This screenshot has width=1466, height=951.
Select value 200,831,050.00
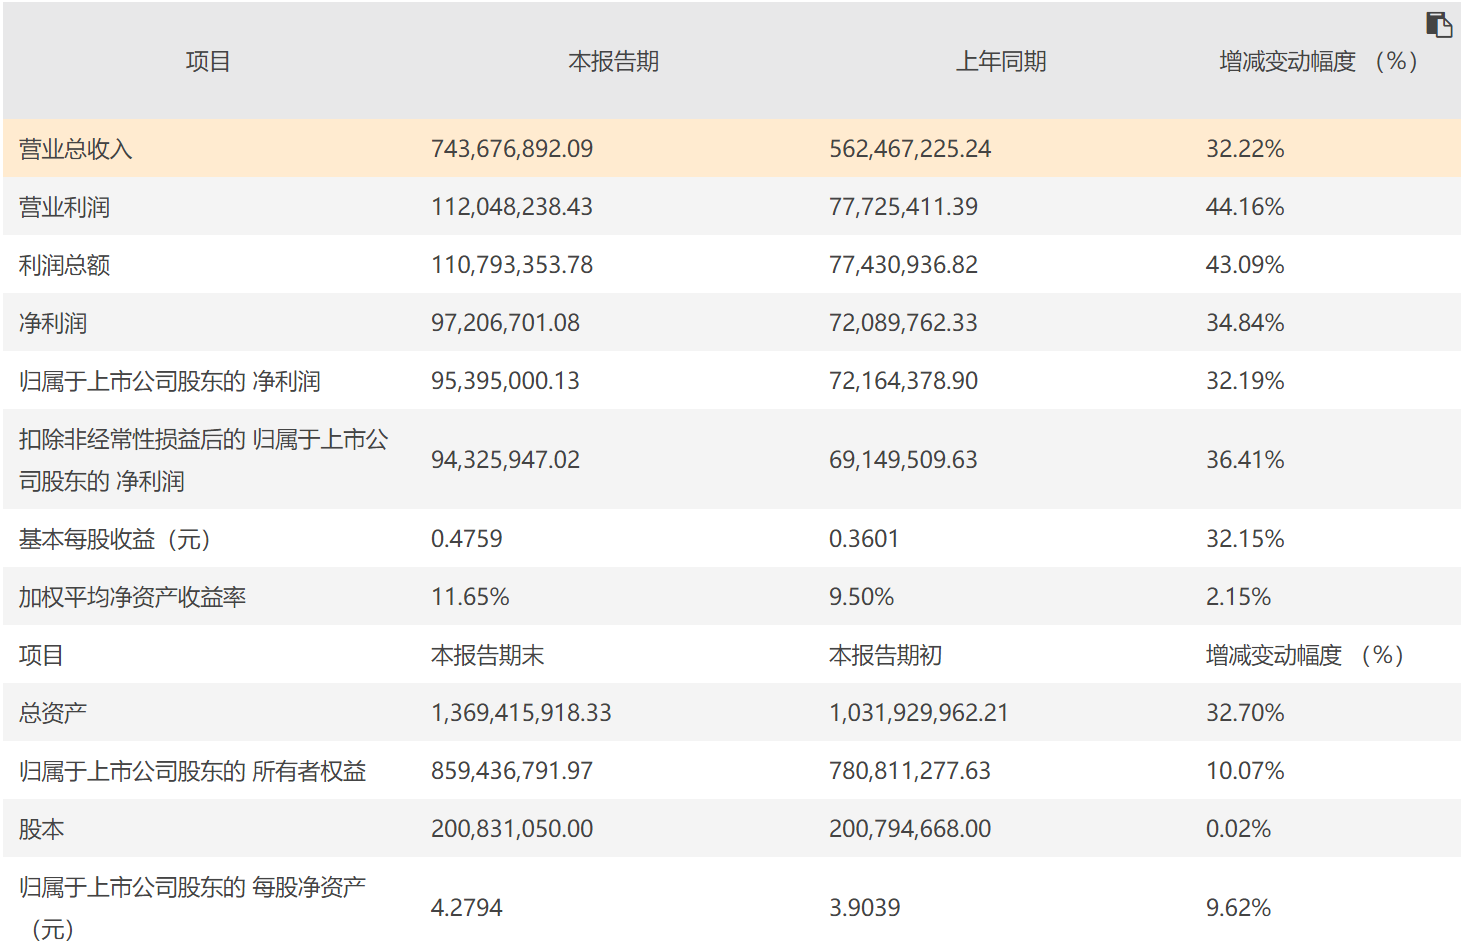pos(512,829)
